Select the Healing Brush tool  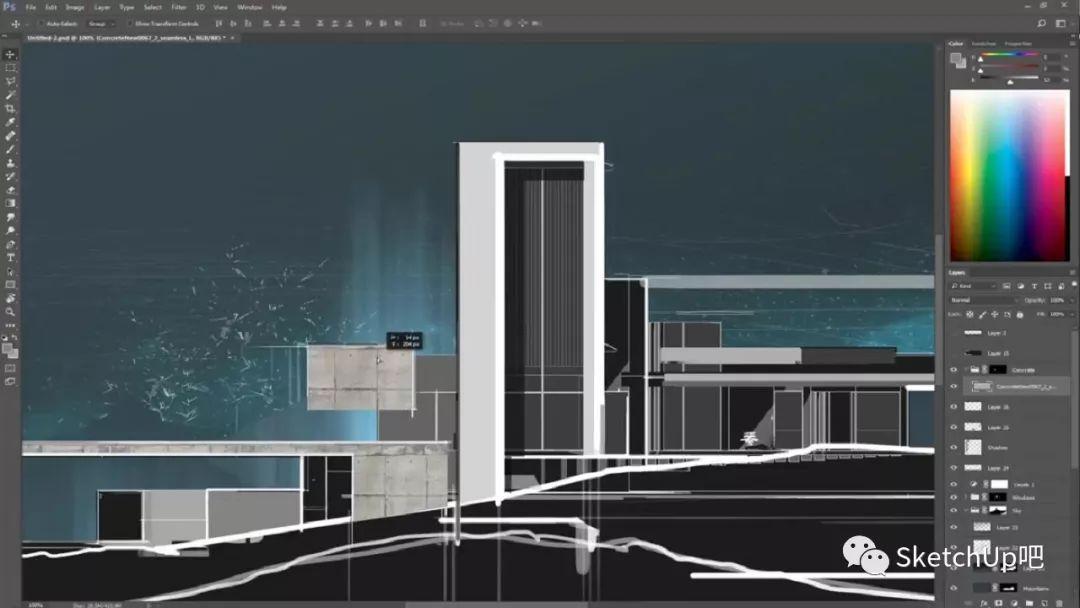click(10, 136)
